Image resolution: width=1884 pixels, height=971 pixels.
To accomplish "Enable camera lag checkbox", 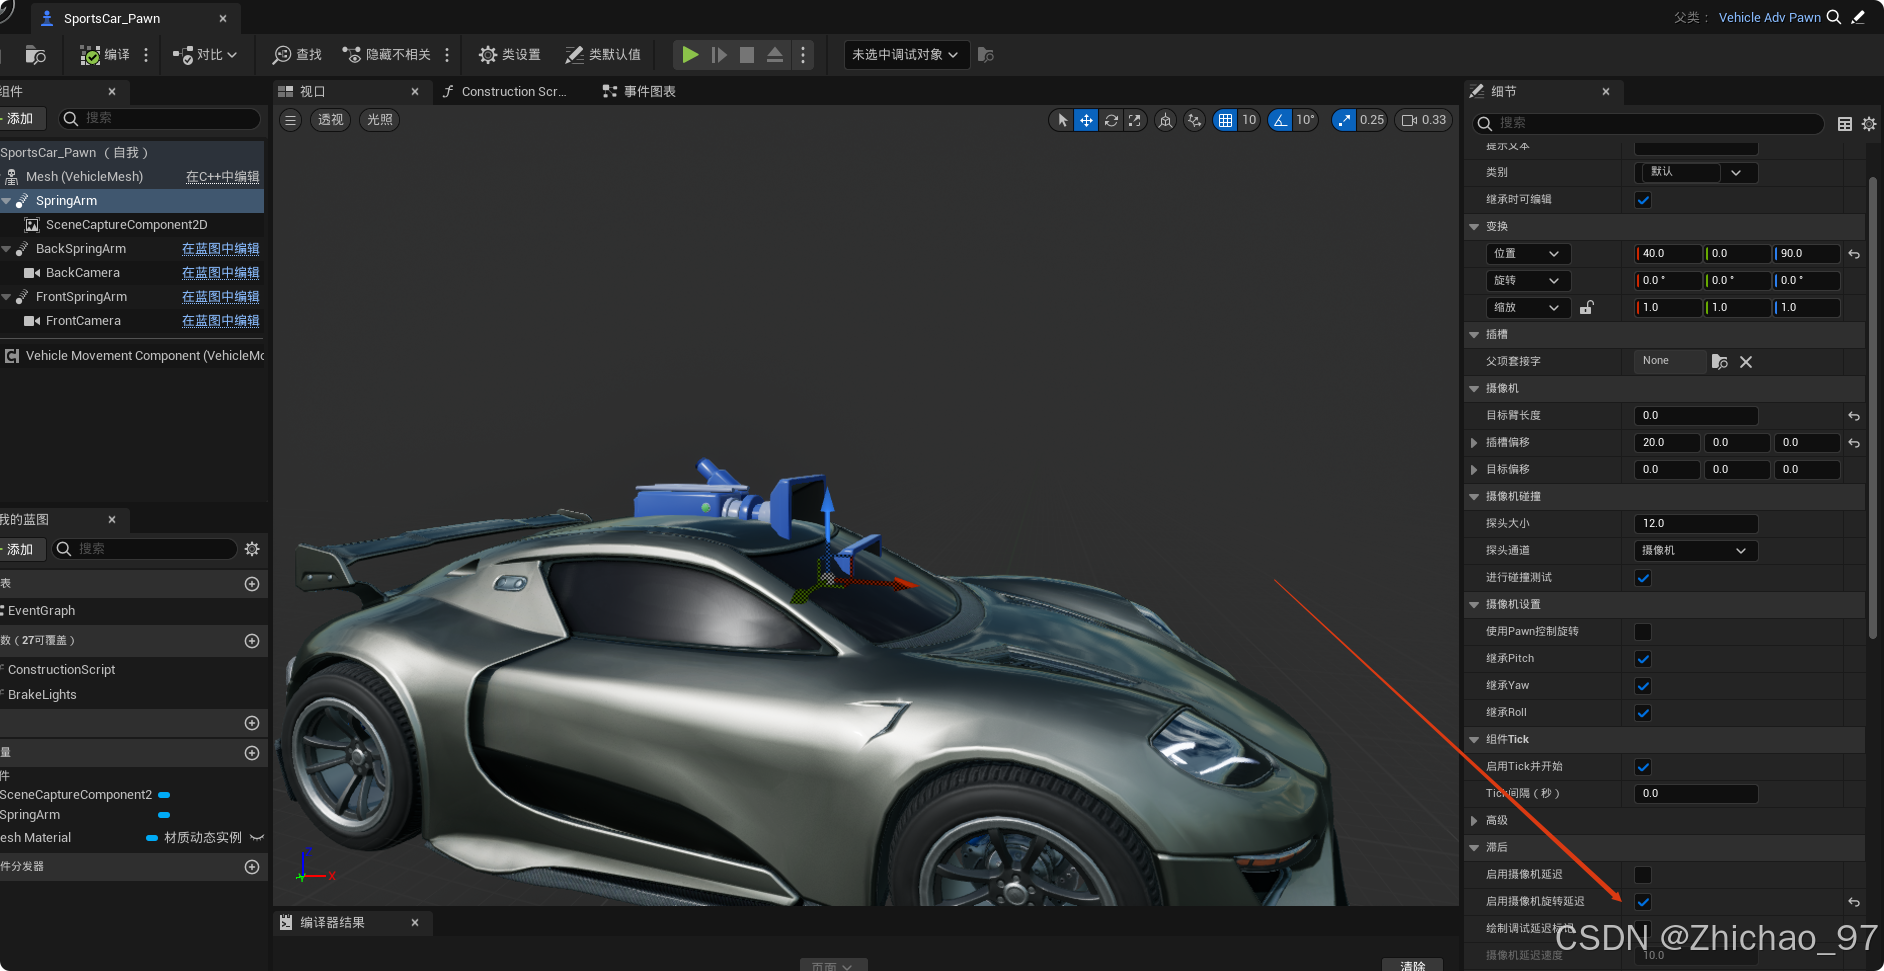I will point(1643,875).
